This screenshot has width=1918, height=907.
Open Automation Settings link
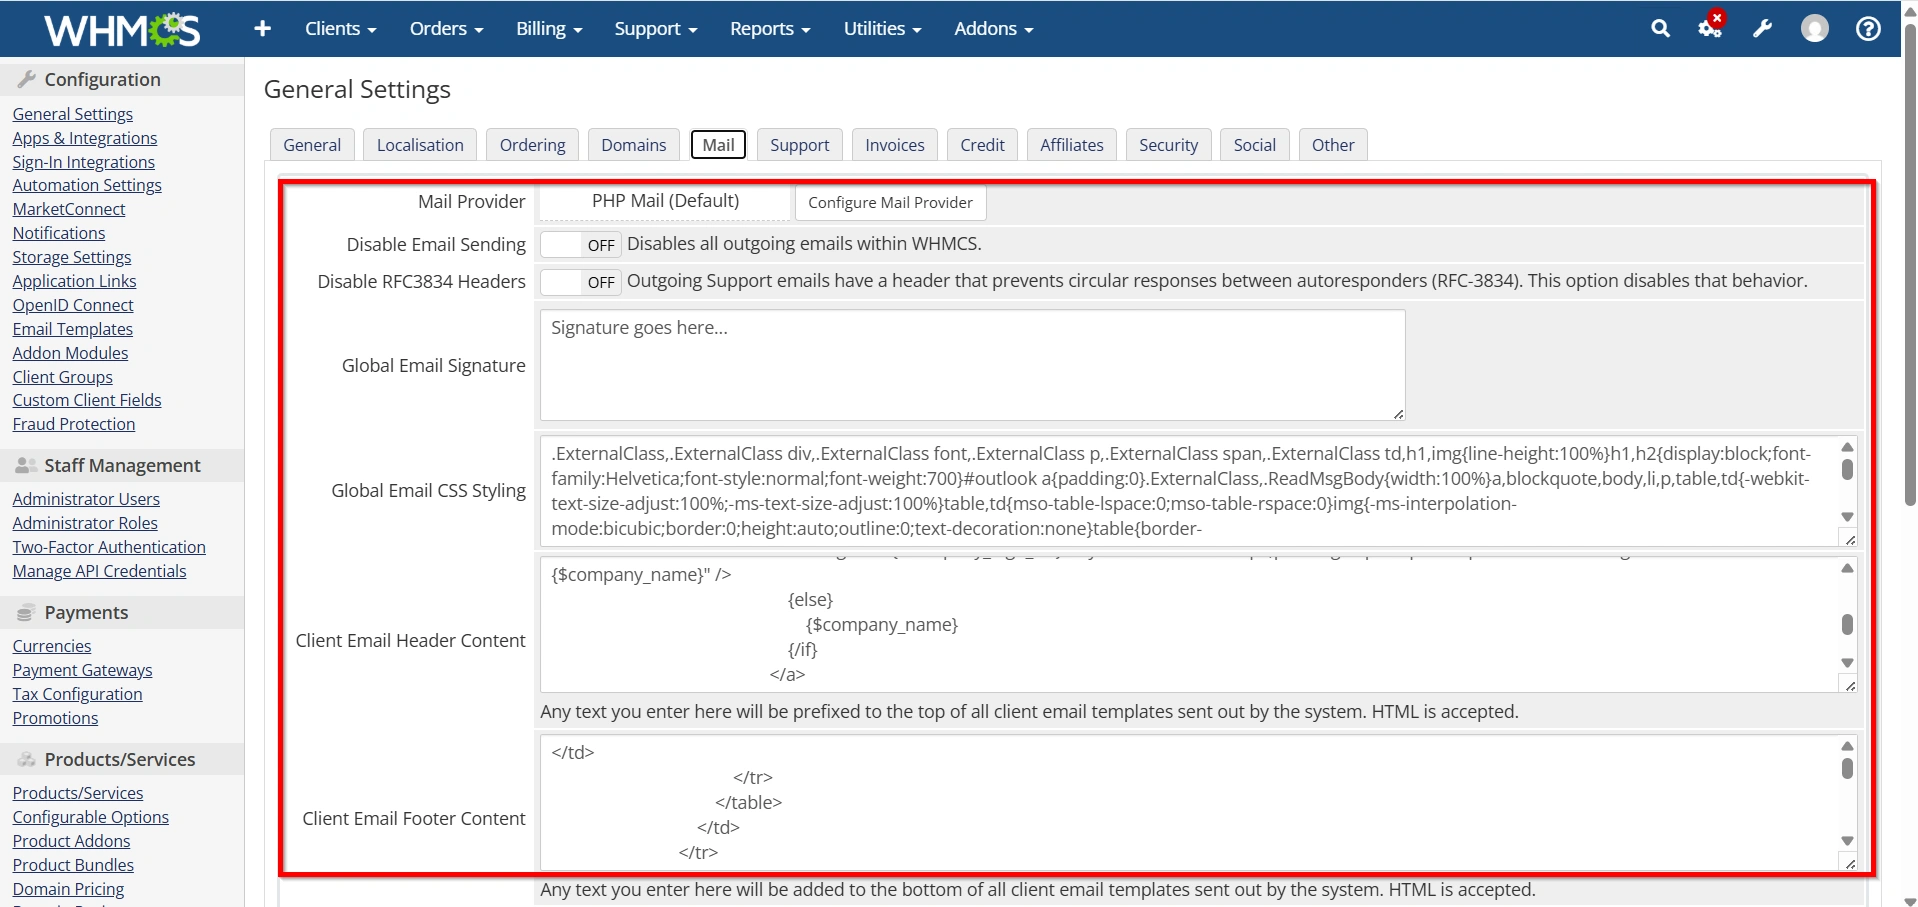coord(87,185)
